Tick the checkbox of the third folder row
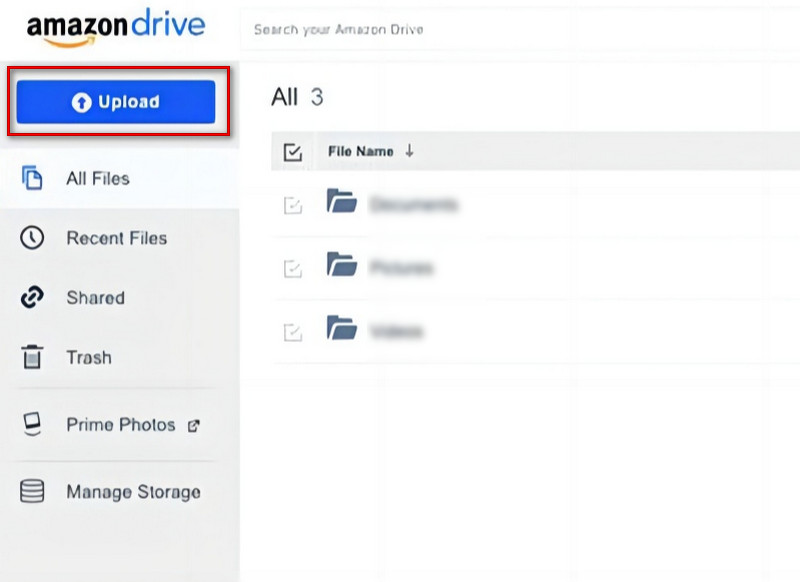 tap(293, 333)
